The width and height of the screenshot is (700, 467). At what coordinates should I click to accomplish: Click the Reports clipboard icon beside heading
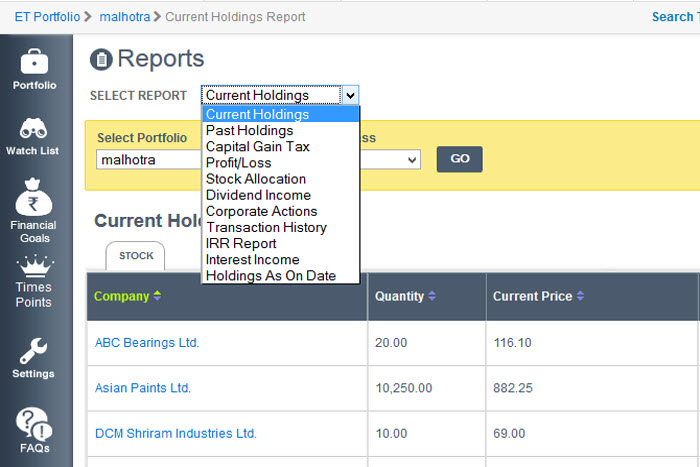101,59
